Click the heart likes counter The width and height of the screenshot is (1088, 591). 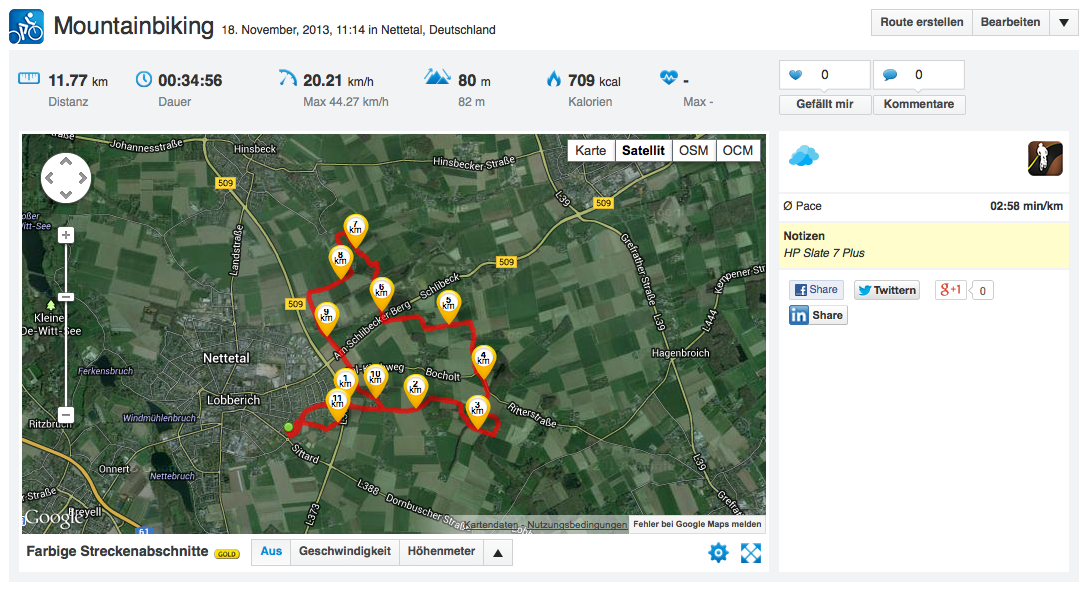824,75
